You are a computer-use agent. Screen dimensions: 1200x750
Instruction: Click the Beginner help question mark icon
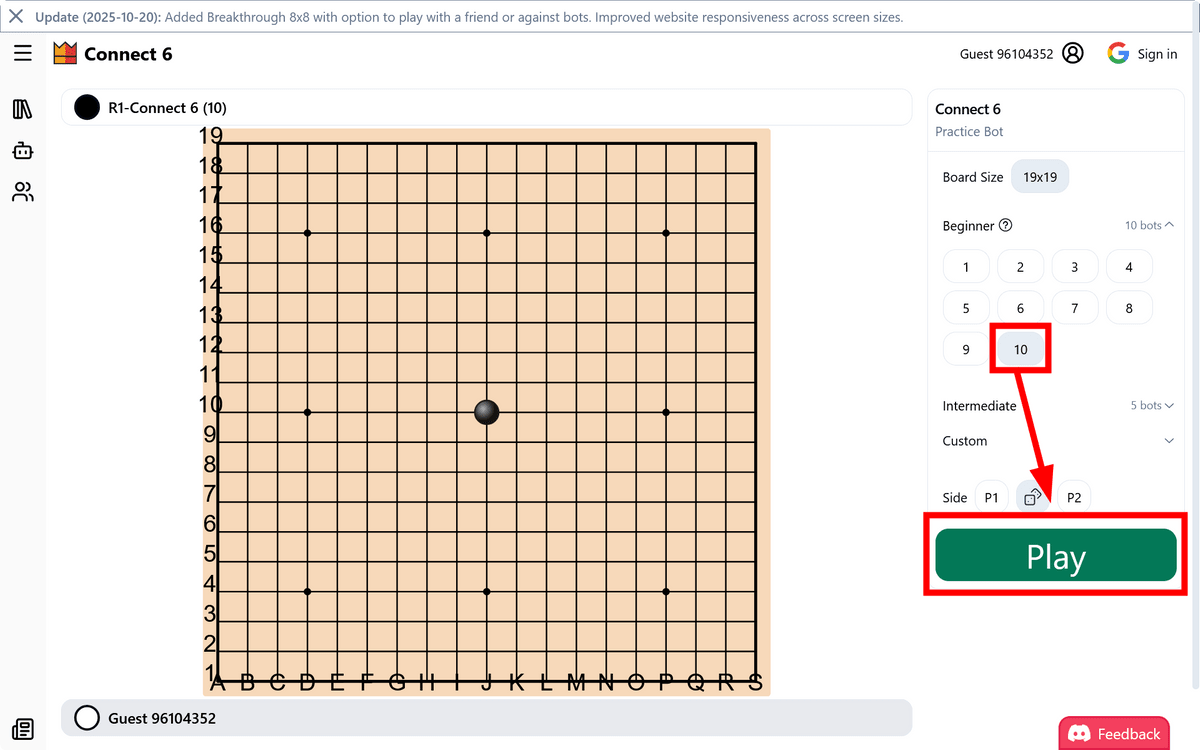click(1006, 226)
